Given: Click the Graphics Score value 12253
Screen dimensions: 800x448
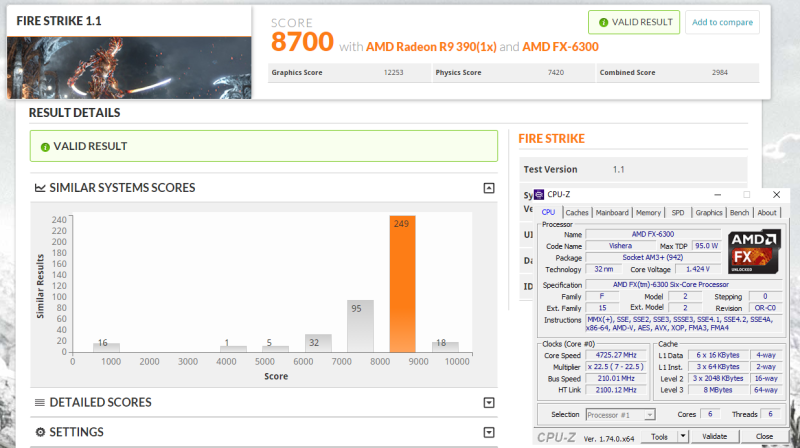Looking at the screenshot, I should click(393, 72).
